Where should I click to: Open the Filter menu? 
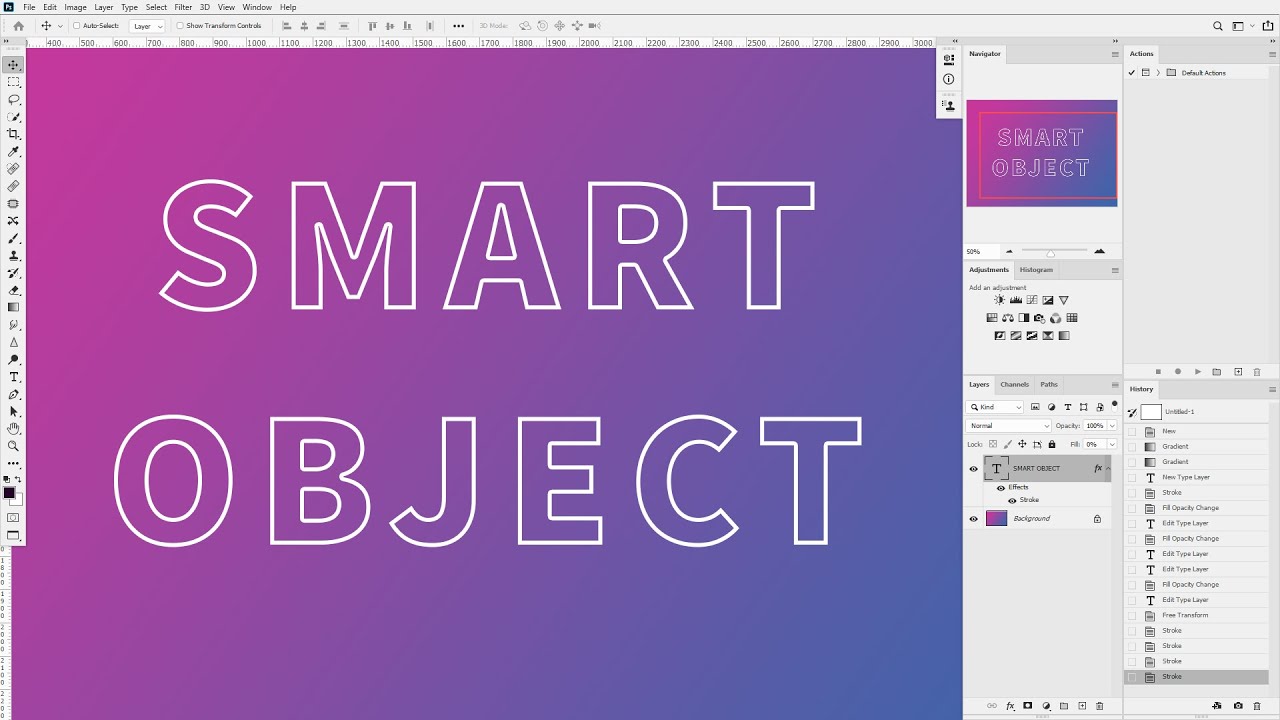pos(183,7)
